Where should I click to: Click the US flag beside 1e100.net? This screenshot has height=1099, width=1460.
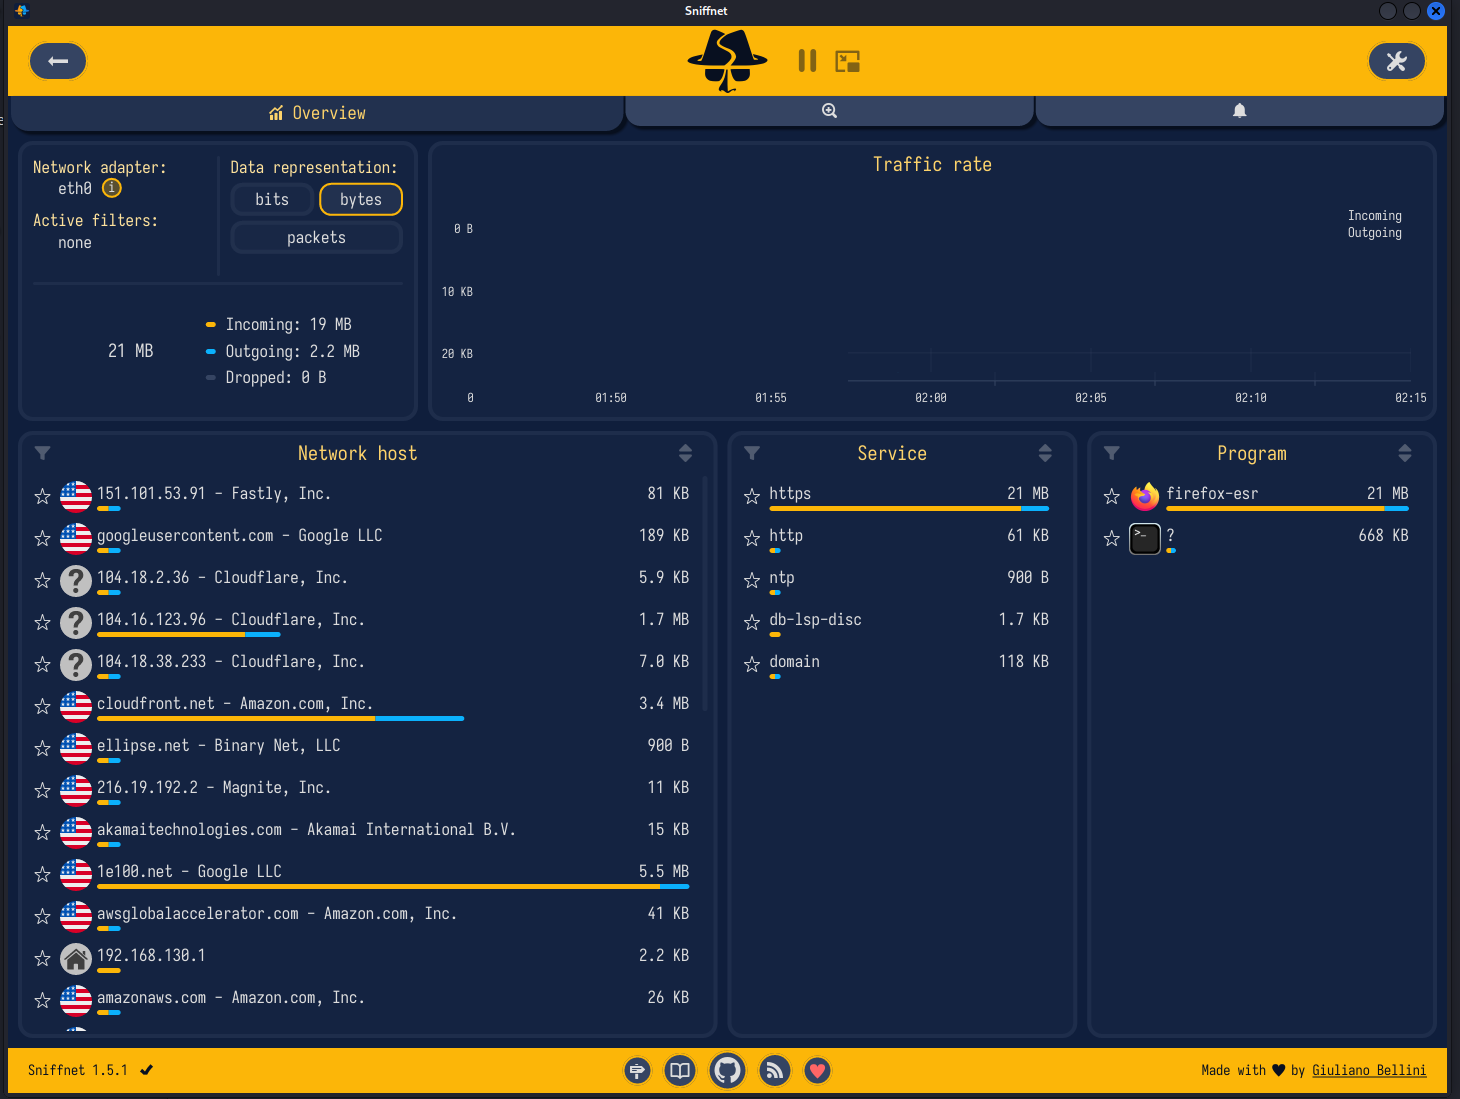[x=76, y=874]
